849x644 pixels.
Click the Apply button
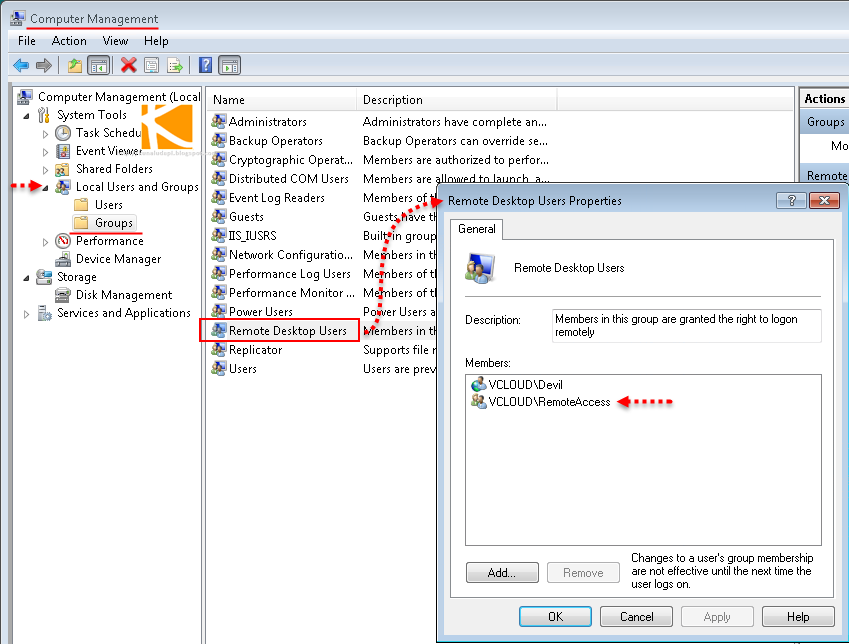[x=717, y=616]
